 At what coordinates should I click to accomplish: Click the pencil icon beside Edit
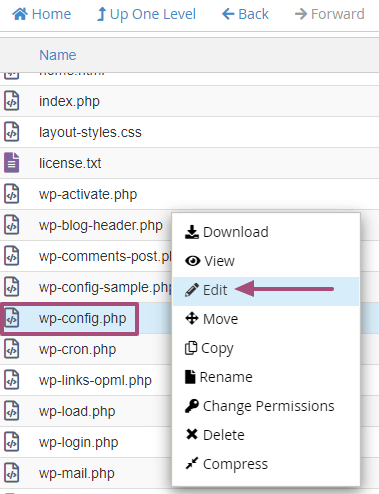pyautogui.click(x=192, y=290)
